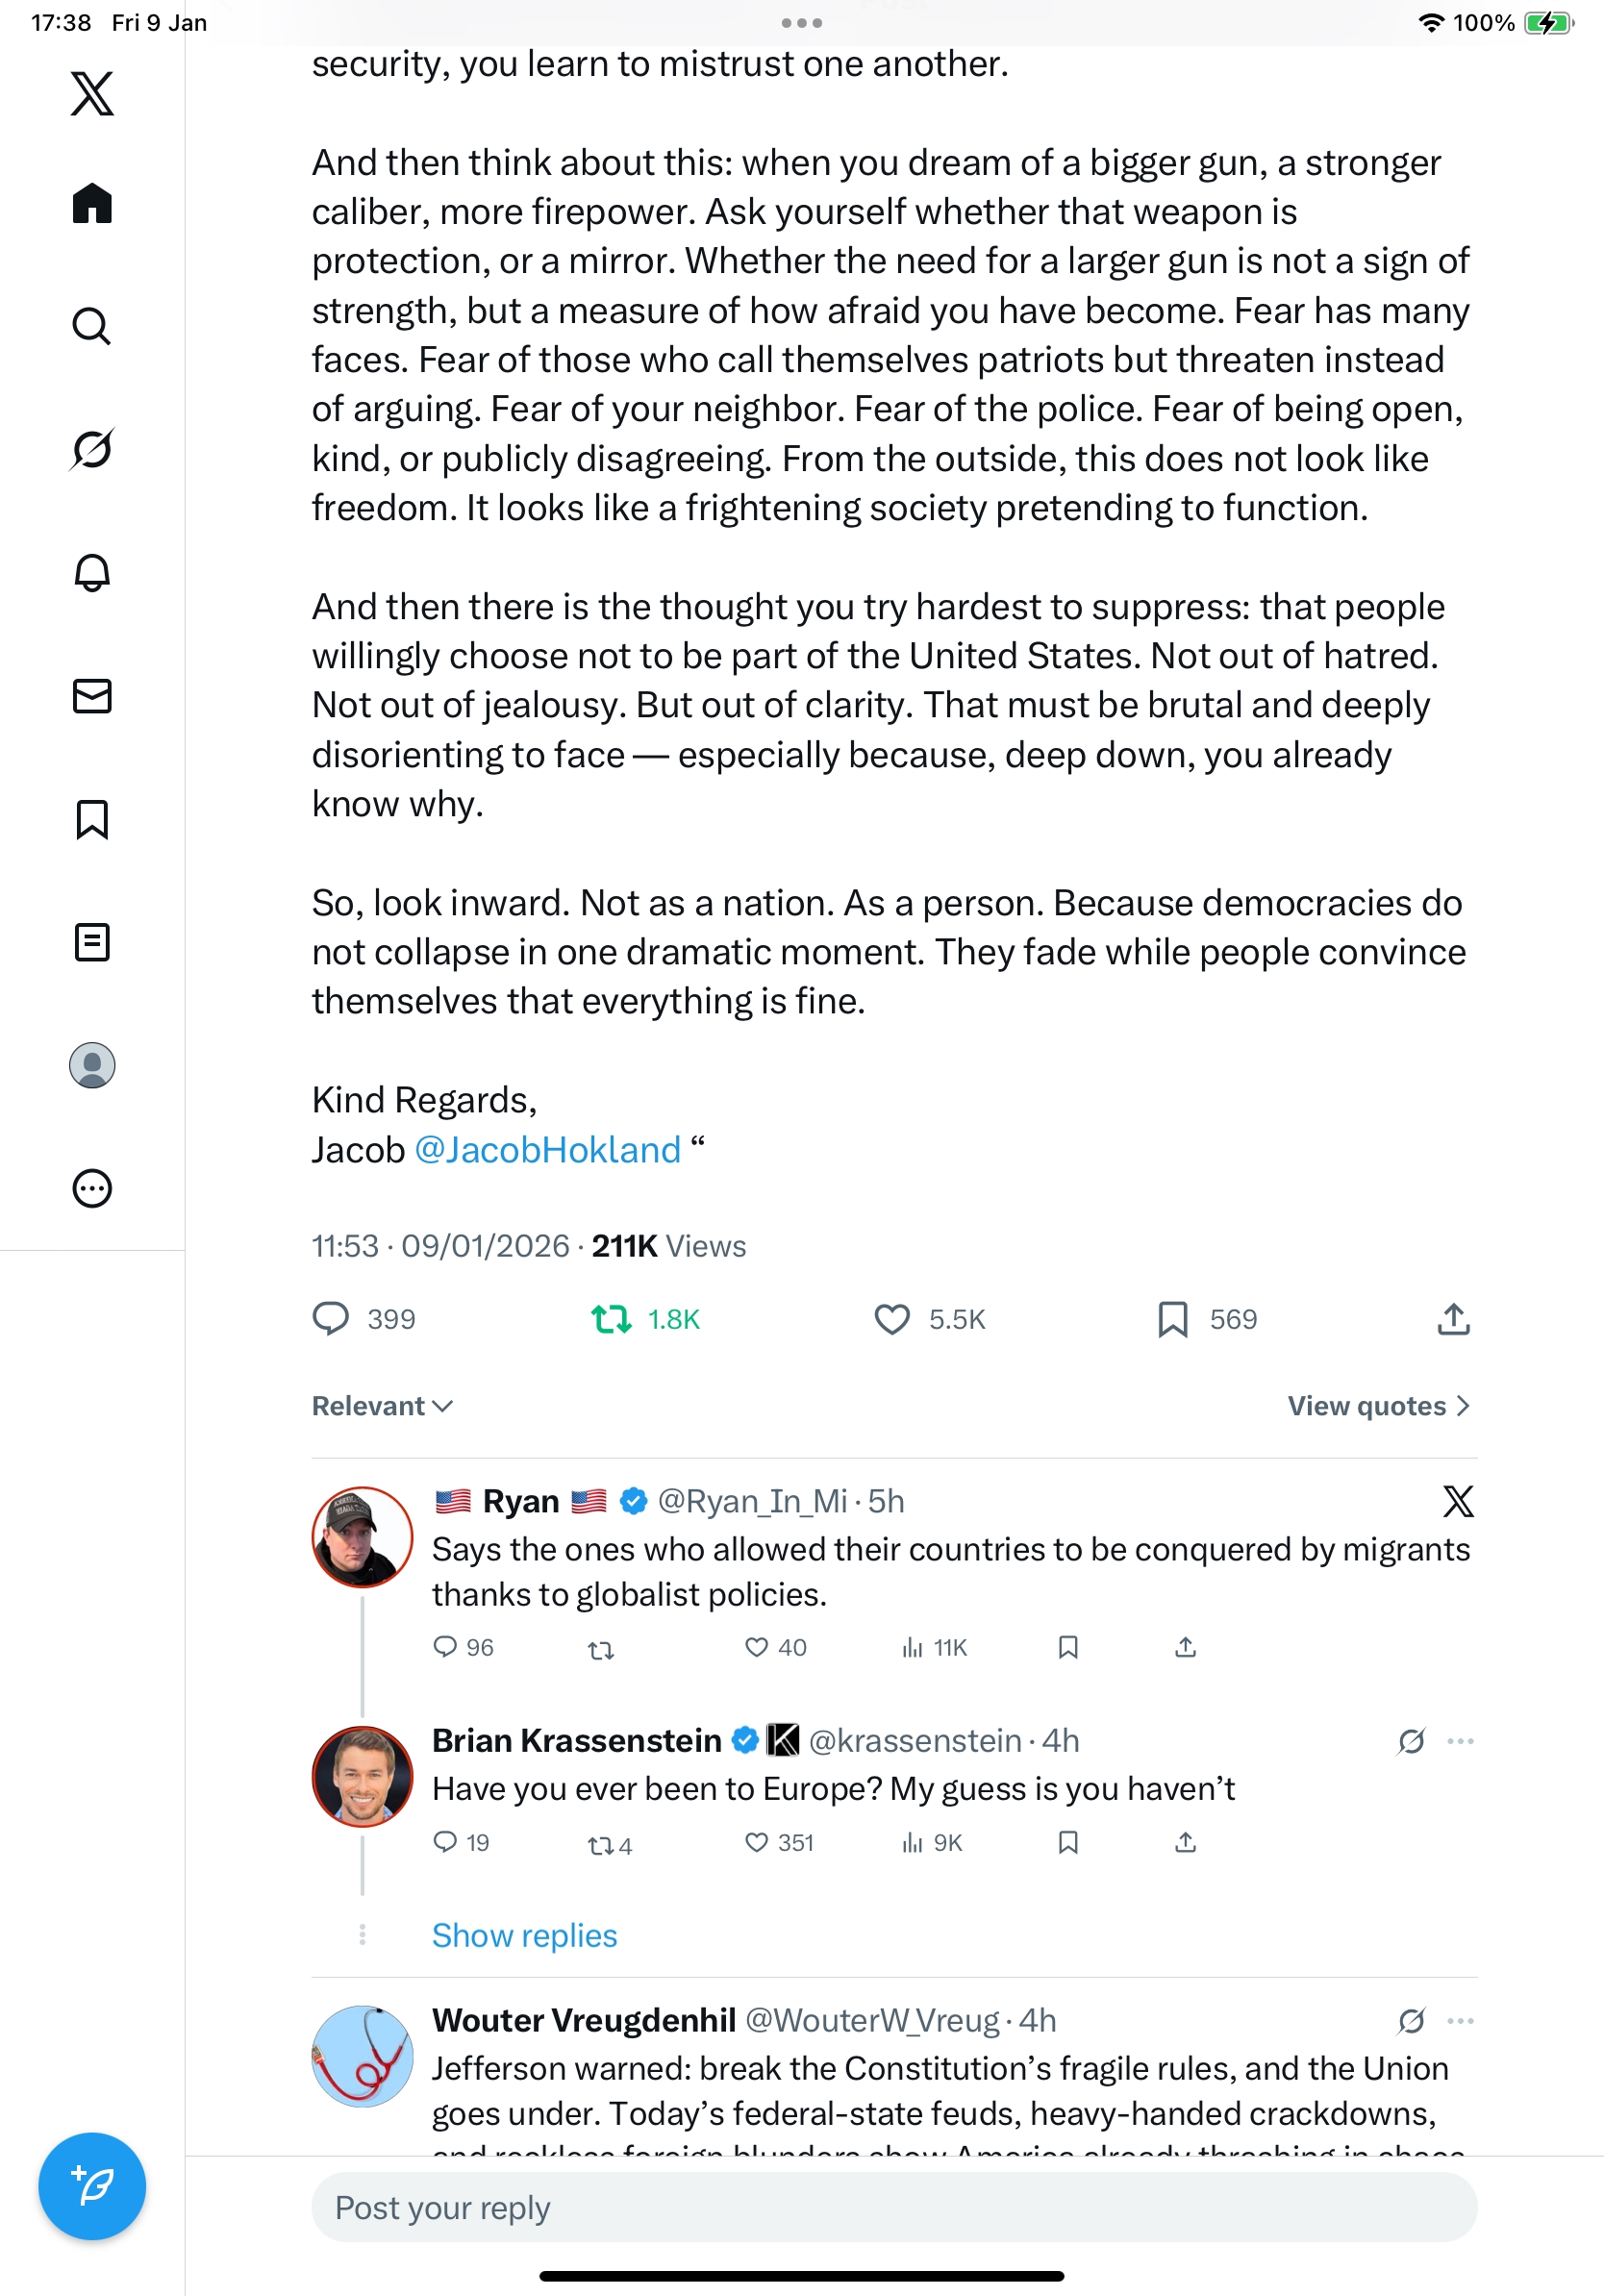
Task: Click the @JacobHokland mention link
Action: [x=547, y=1150]
